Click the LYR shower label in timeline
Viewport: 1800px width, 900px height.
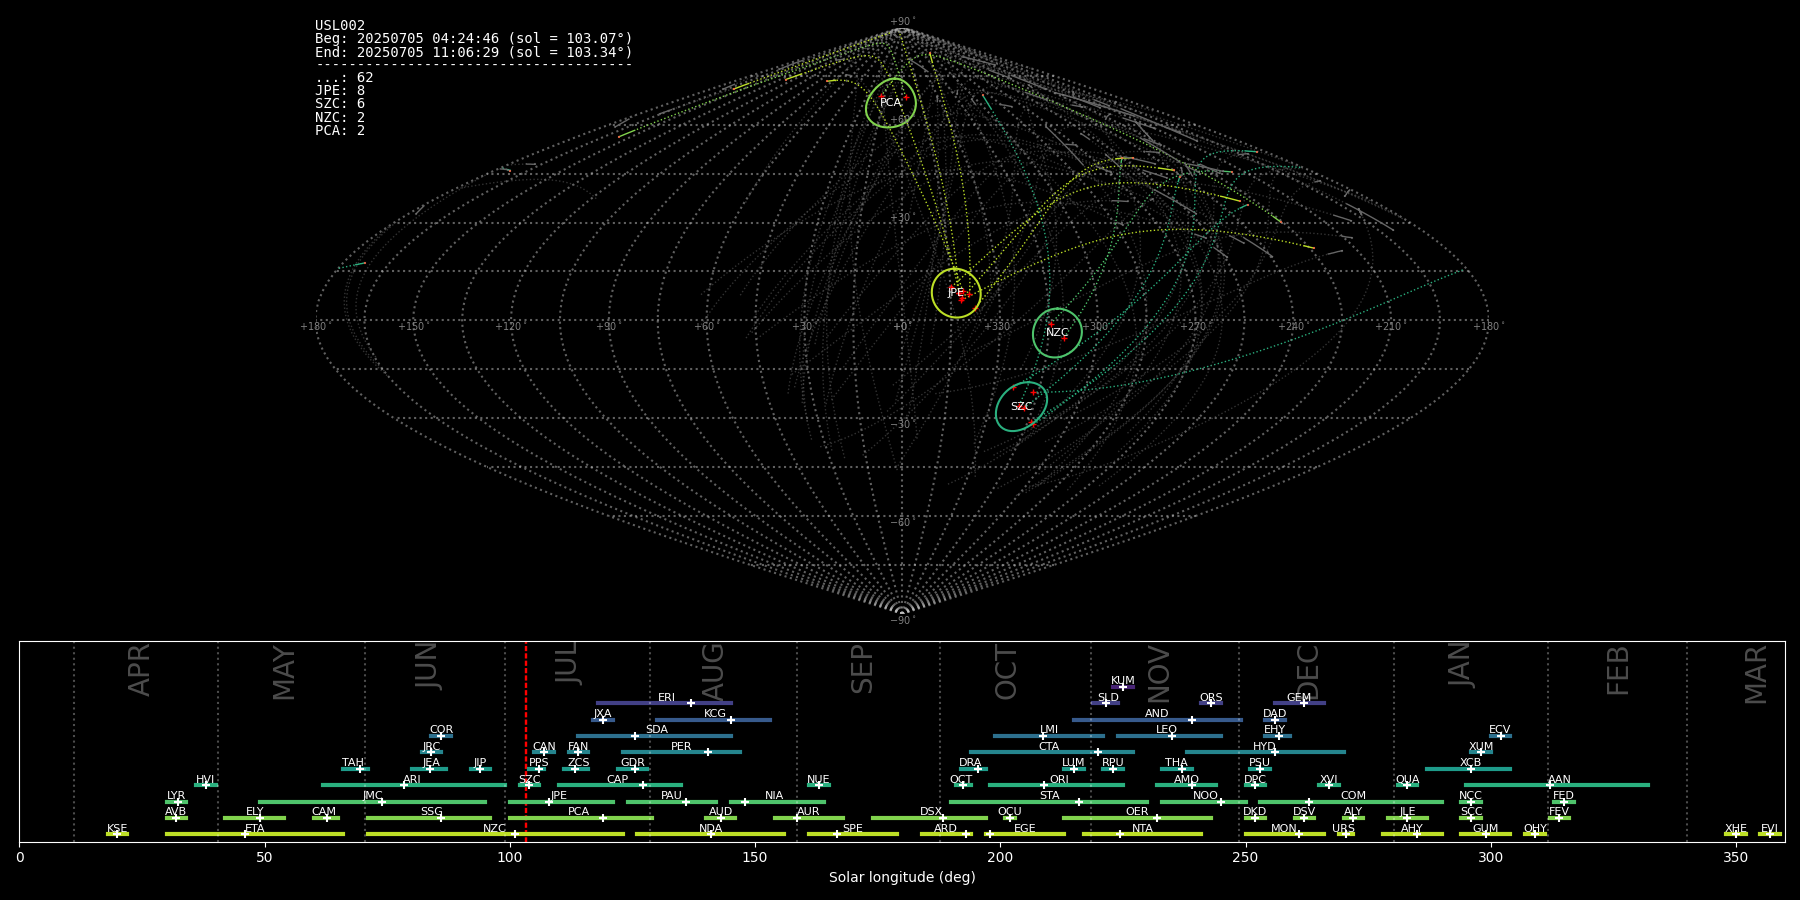(176, 796)
